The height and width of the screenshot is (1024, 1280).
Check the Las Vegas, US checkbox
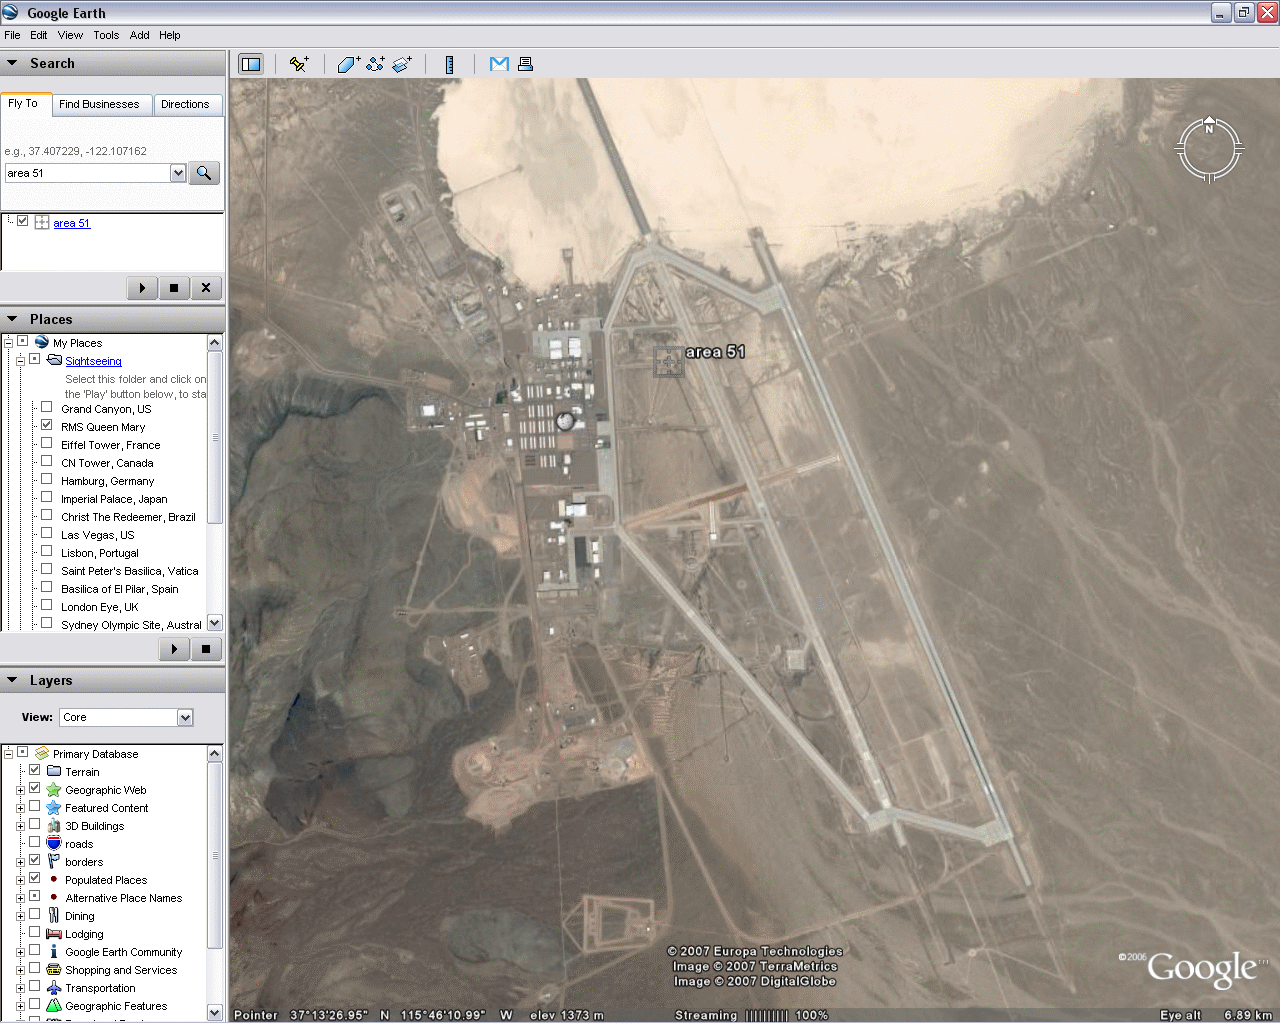tap(47, 534)
